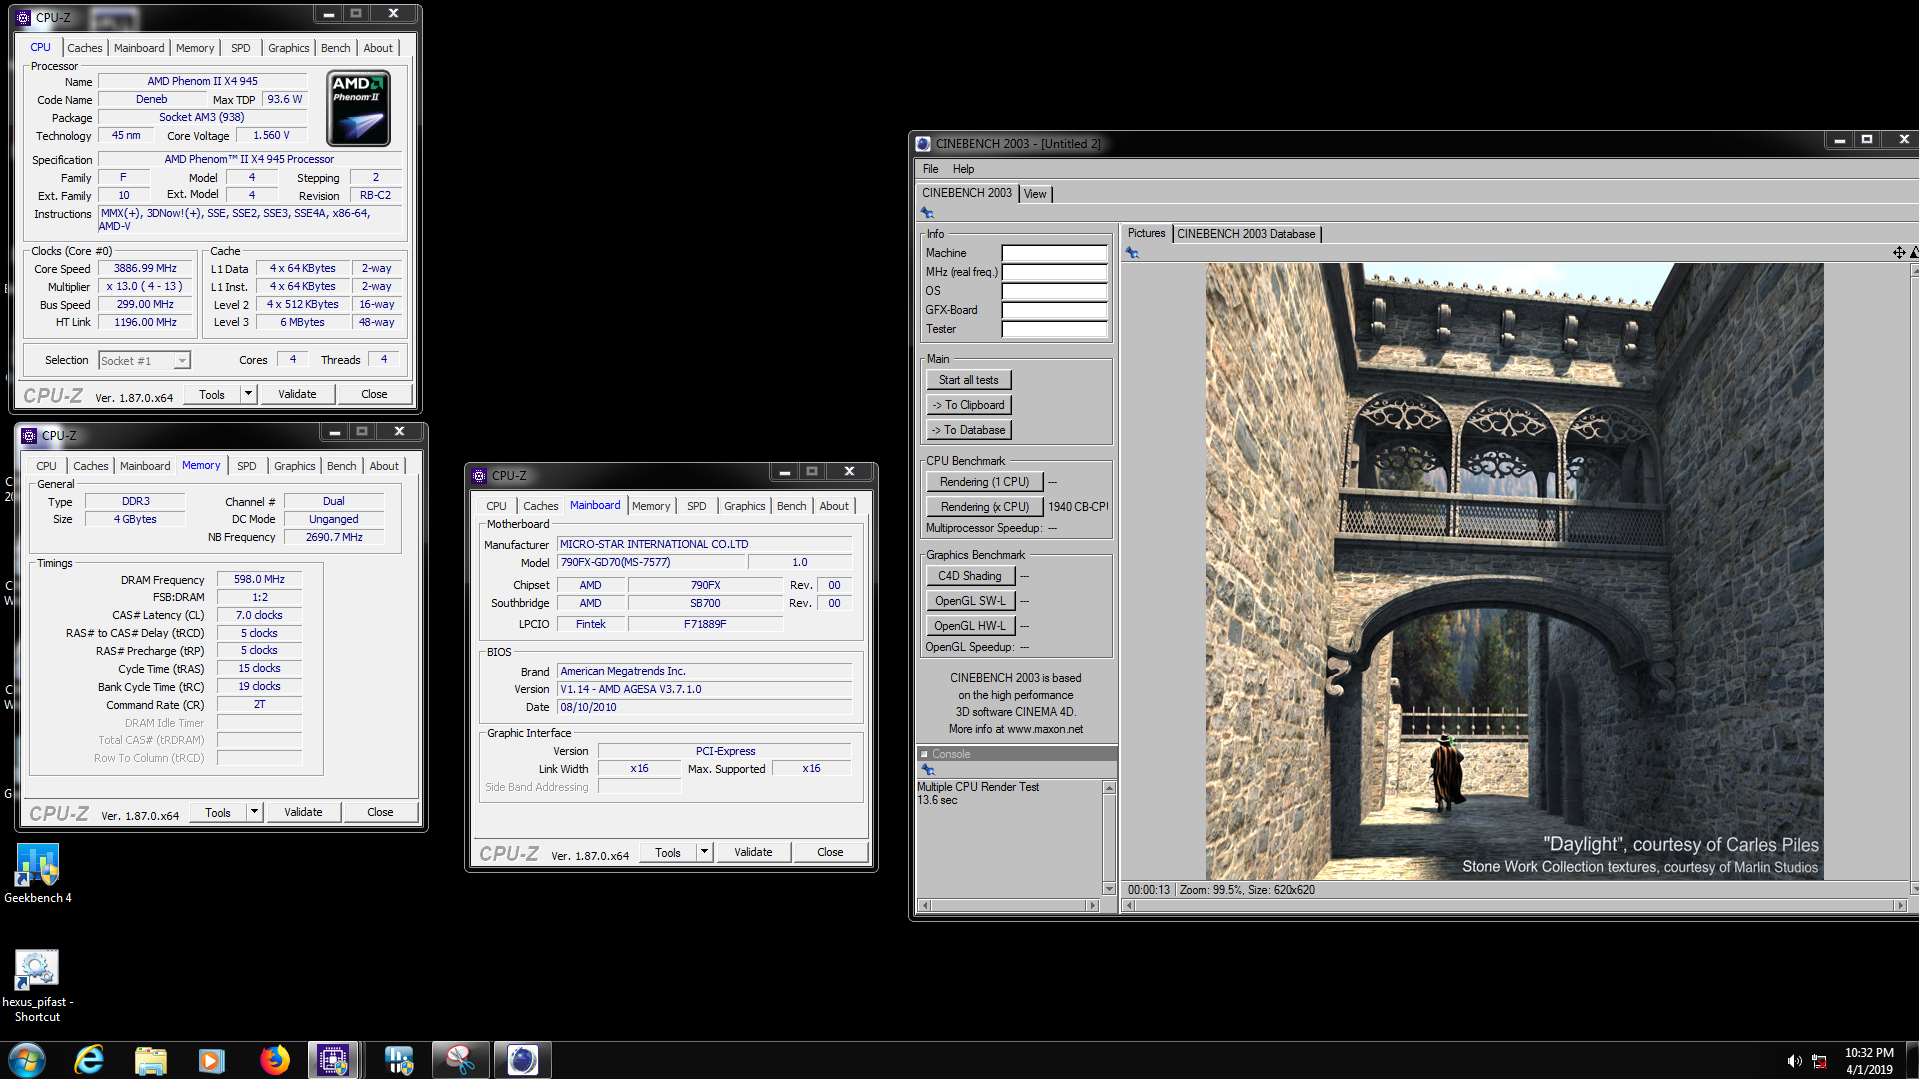Open Geekbench 4 desktop shortcut
1919x1079 pixels.
click(37, 873)
